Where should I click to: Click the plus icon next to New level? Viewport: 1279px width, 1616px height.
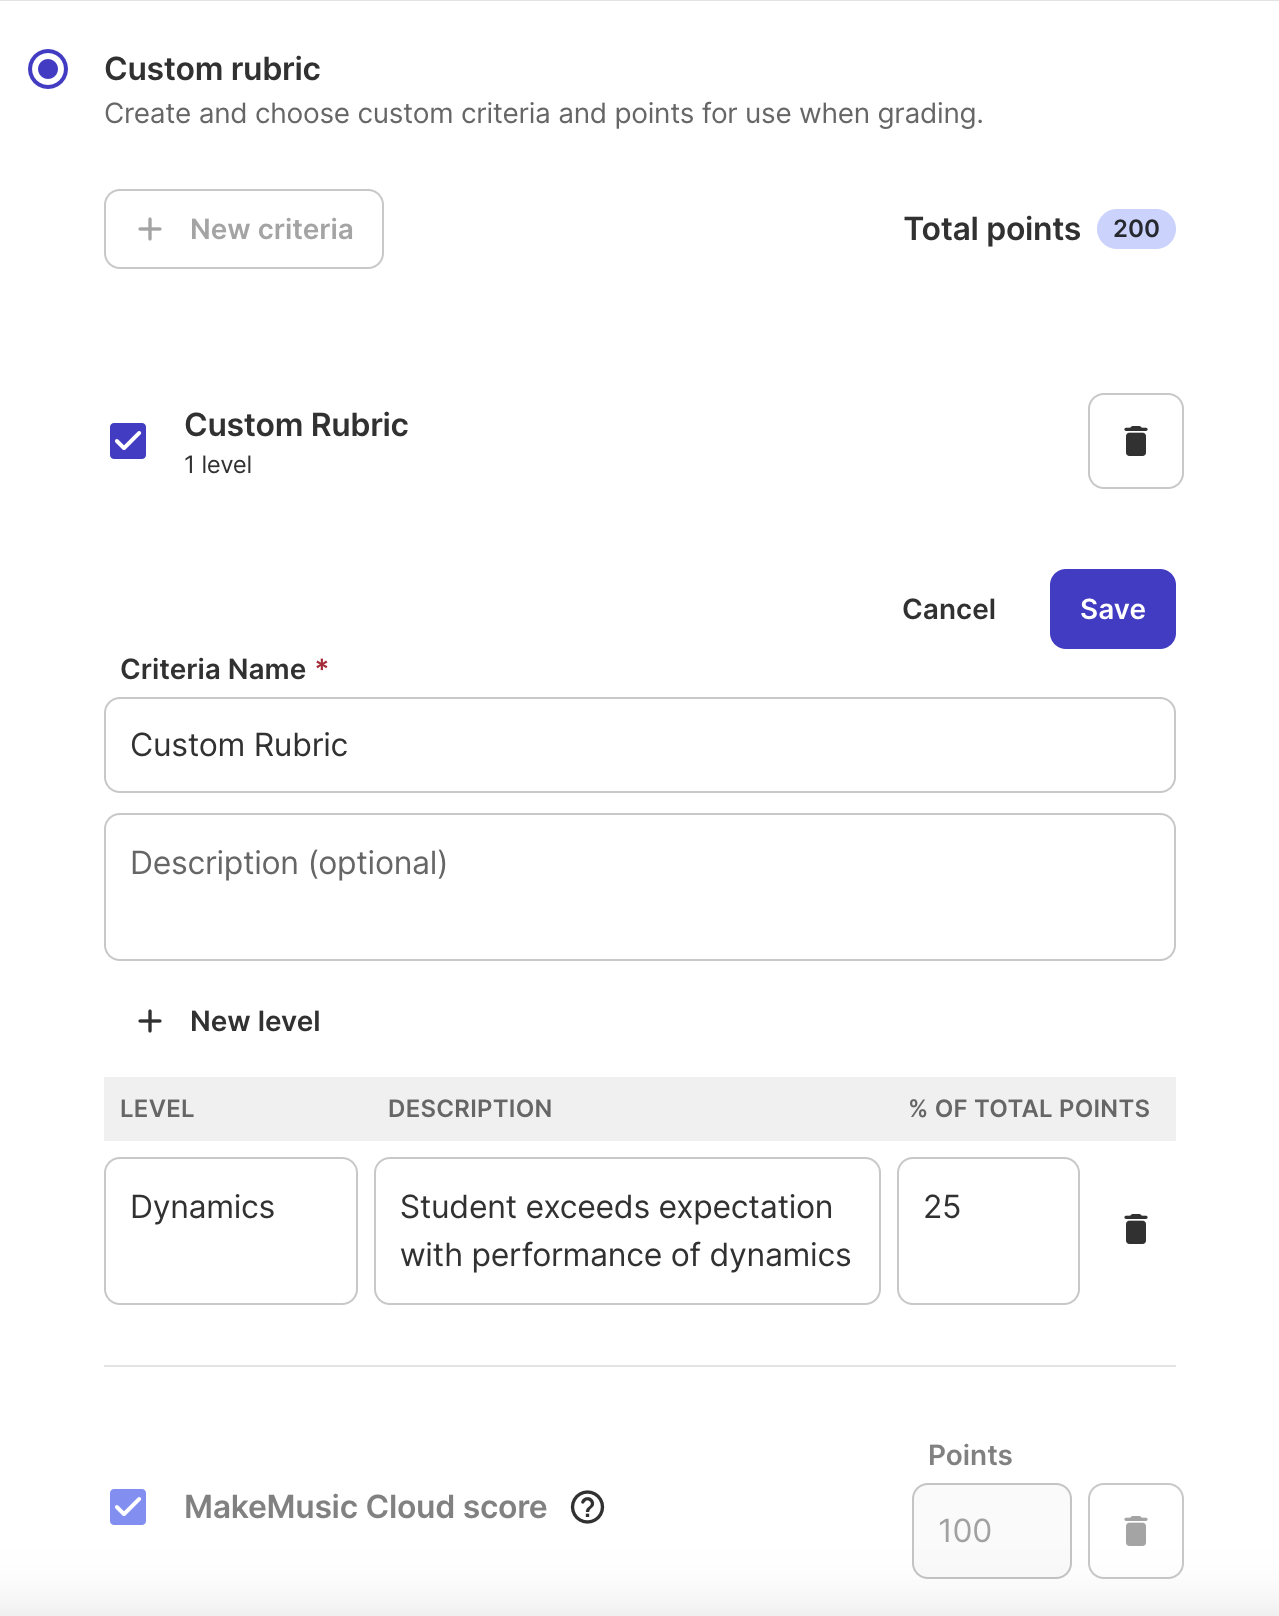150,1021
